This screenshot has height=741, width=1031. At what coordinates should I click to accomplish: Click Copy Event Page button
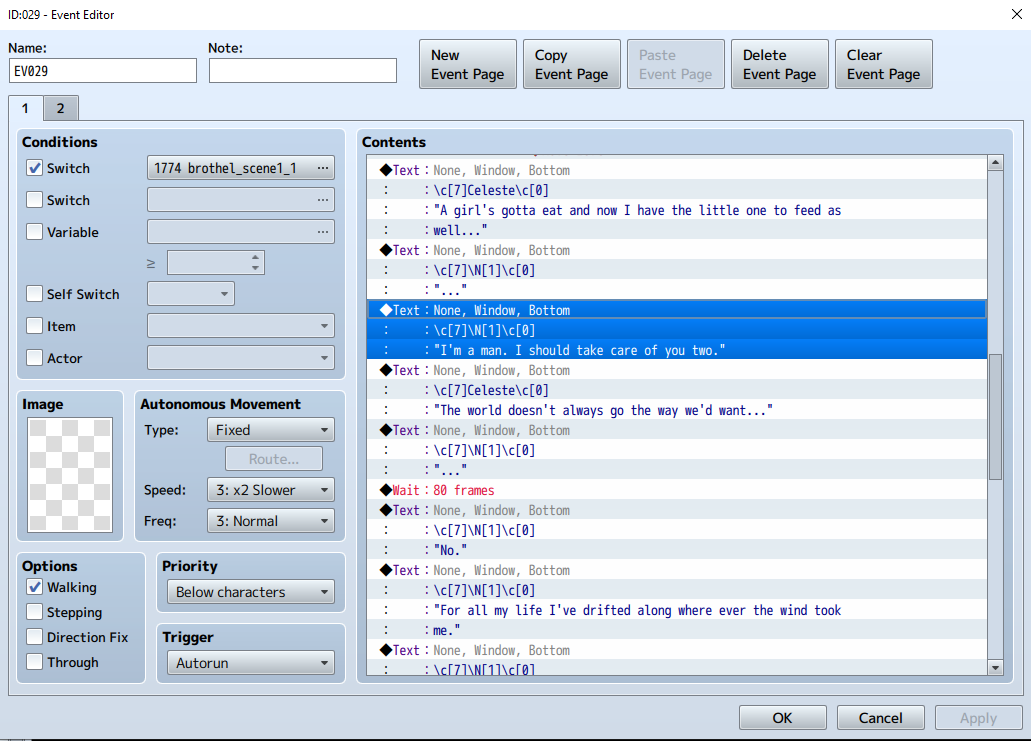pyautogui.click(x=571, y=64)
